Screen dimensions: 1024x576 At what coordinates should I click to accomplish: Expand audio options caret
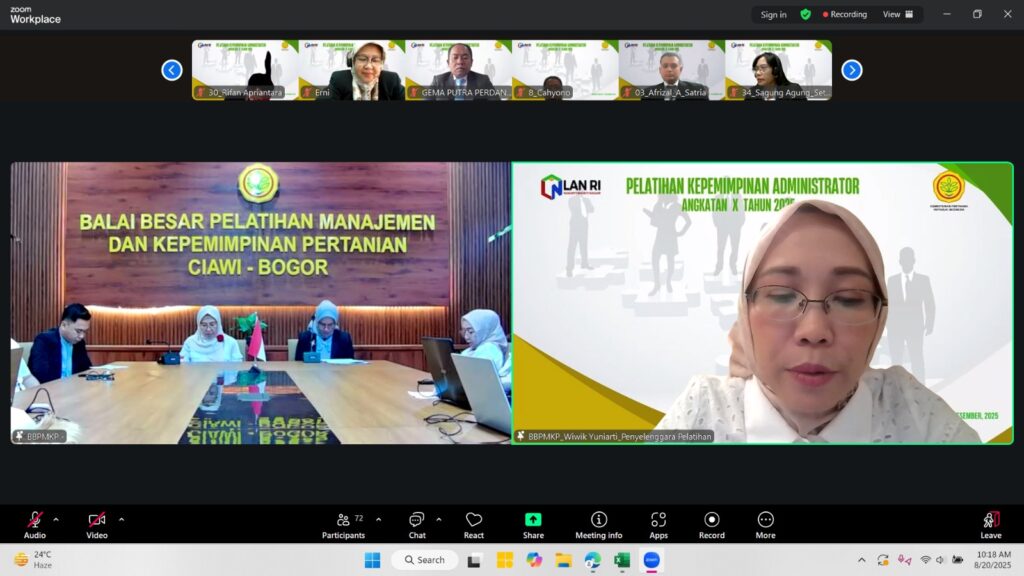tap(56, 520)
